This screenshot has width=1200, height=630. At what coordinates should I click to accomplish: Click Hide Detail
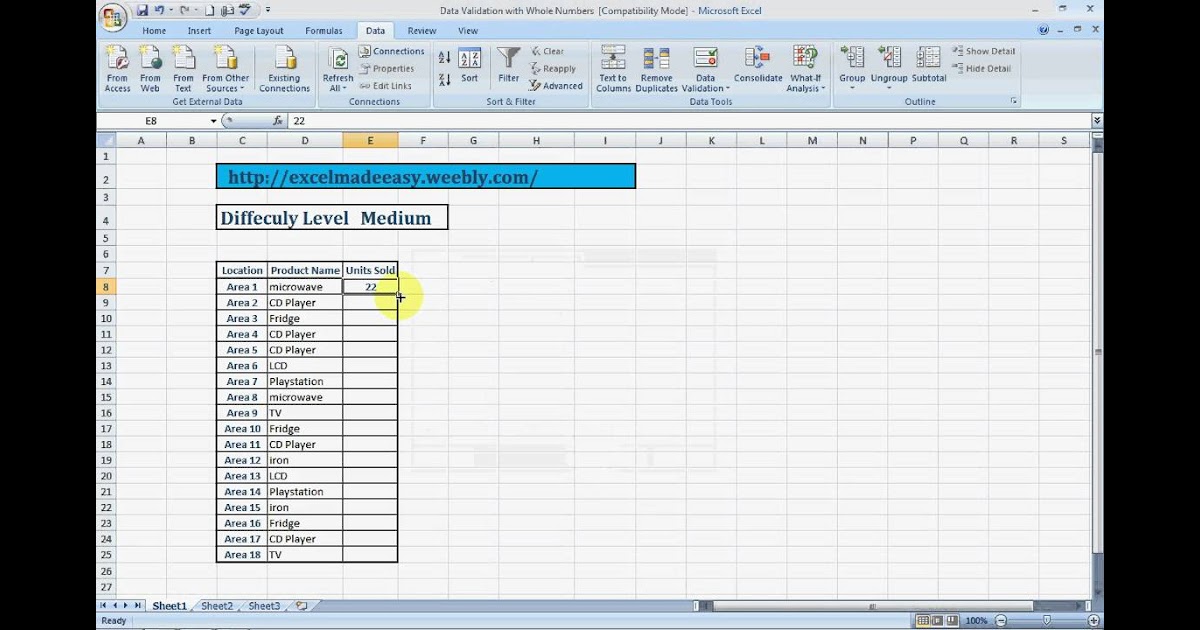[x=982, y=69]
